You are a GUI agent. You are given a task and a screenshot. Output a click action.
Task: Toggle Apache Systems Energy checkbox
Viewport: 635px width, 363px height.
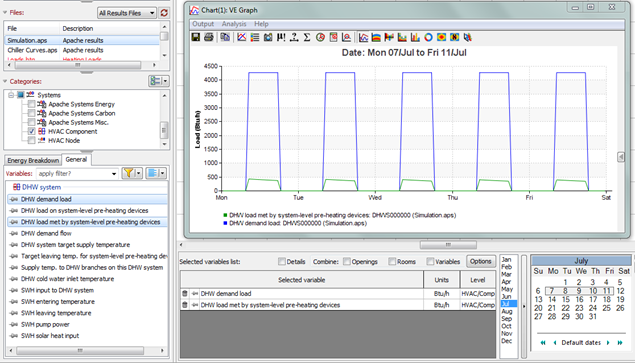click(31, 104)
